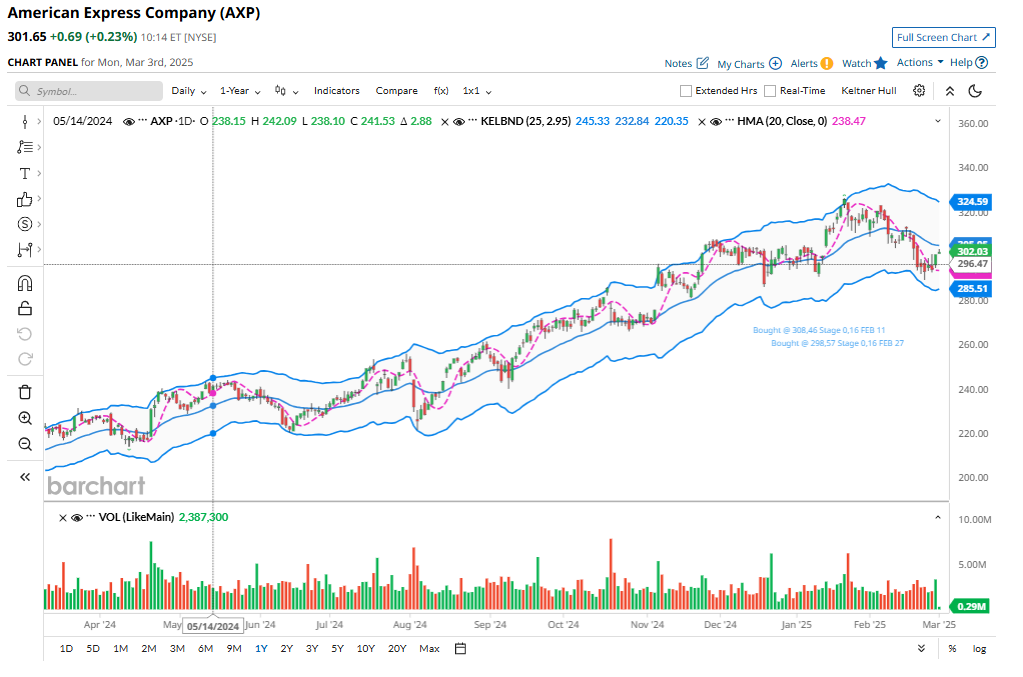Delete drawings with the trash icon
This screenshot has height=677, width=1023.
[x=25, y=392]
